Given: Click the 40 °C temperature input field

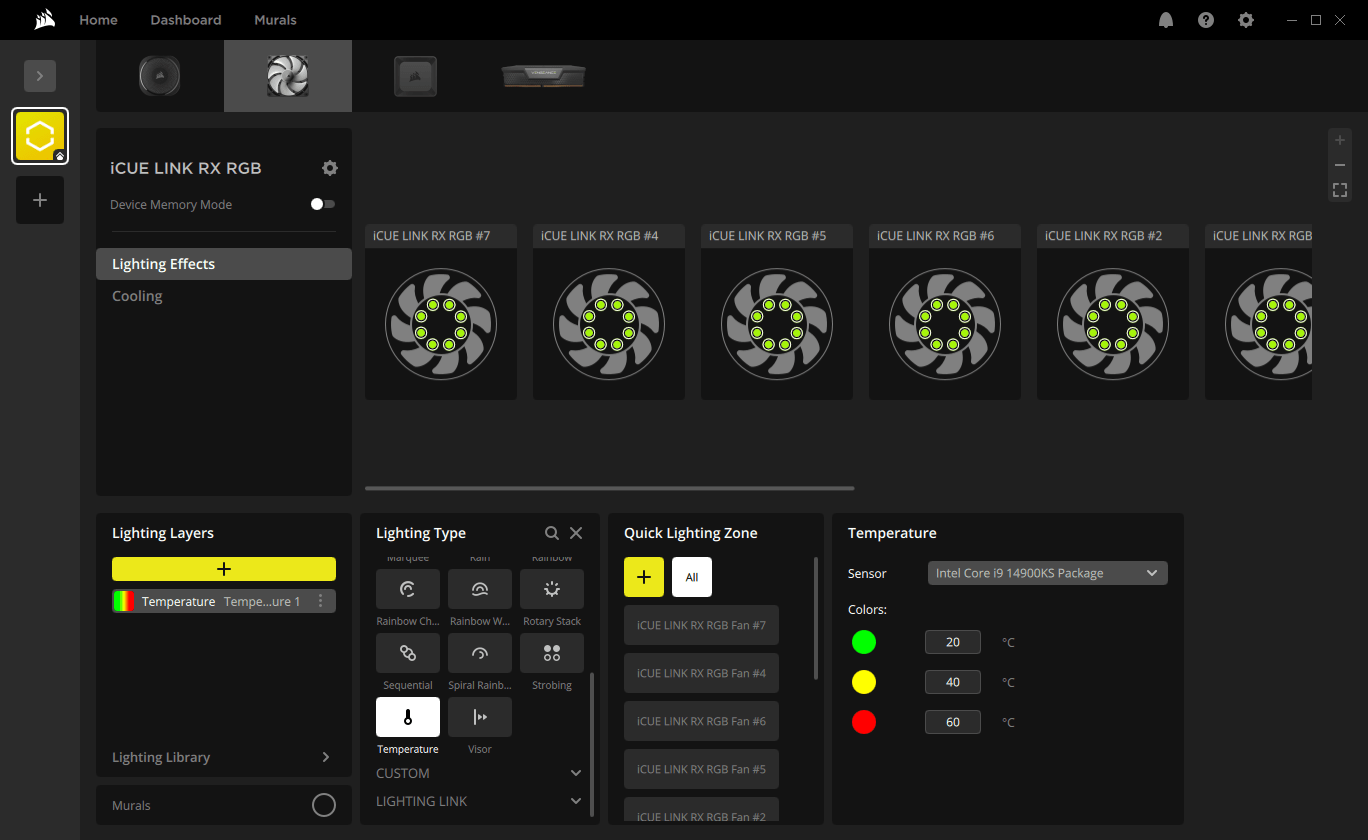Looking at the screenshot, I should (x=952, y=682).
